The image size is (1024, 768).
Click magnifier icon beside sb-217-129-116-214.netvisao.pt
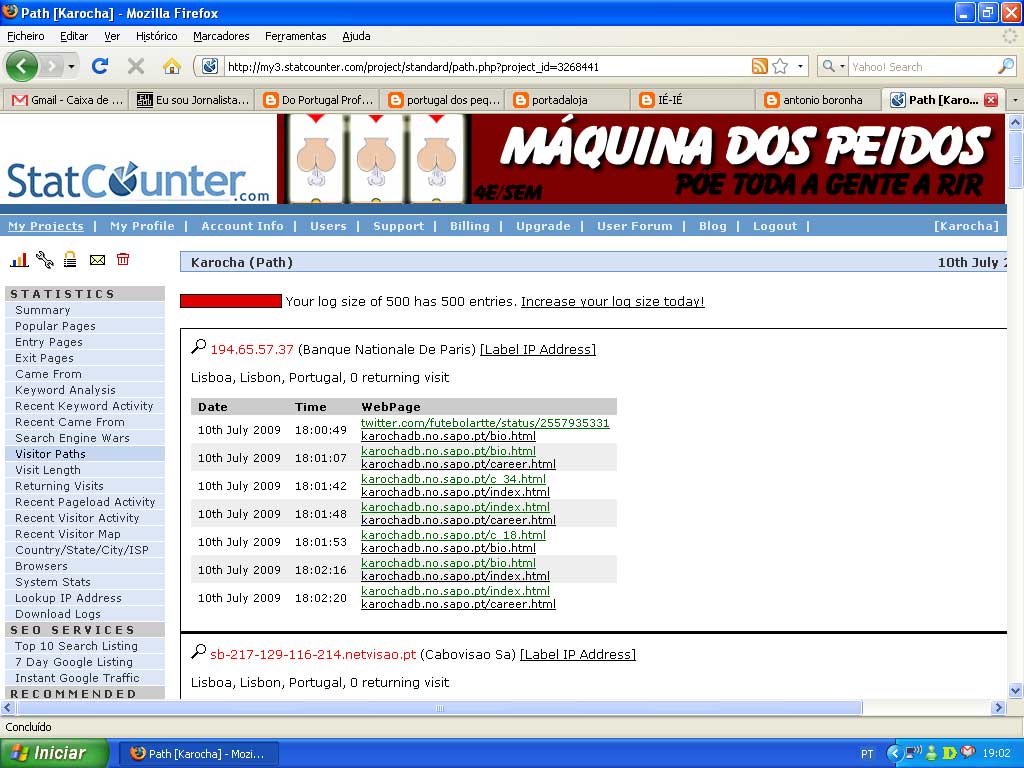pyautogui.click(x=199, y=652)
